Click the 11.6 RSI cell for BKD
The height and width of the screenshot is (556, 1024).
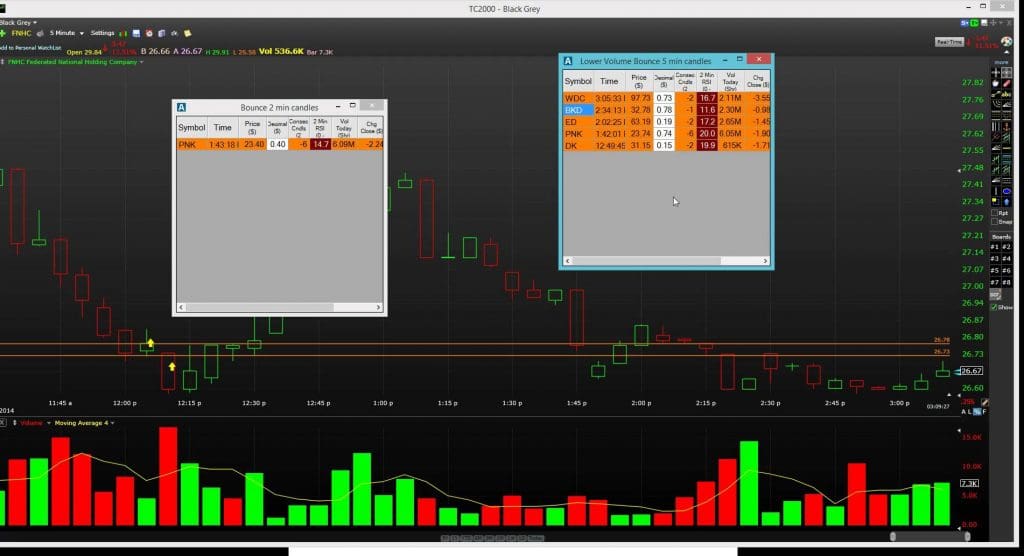point(707,110)
